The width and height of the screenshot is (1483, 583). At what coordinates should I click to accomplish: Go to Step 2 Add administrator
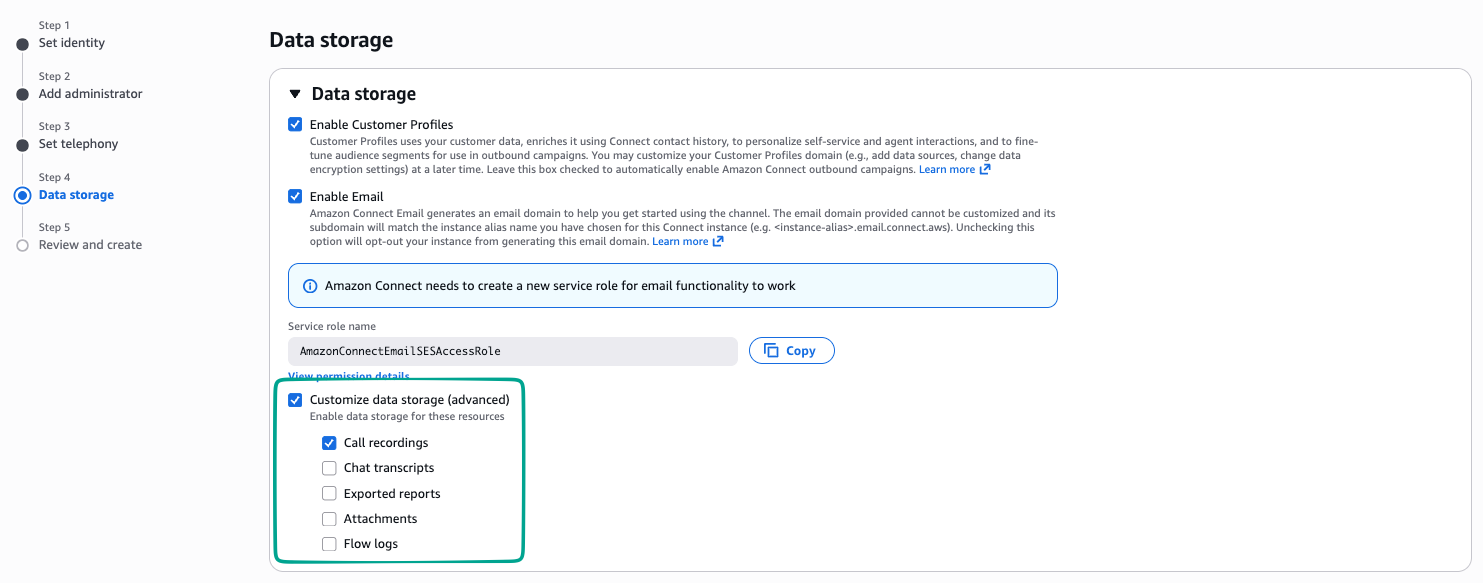(x=90, y=94)
